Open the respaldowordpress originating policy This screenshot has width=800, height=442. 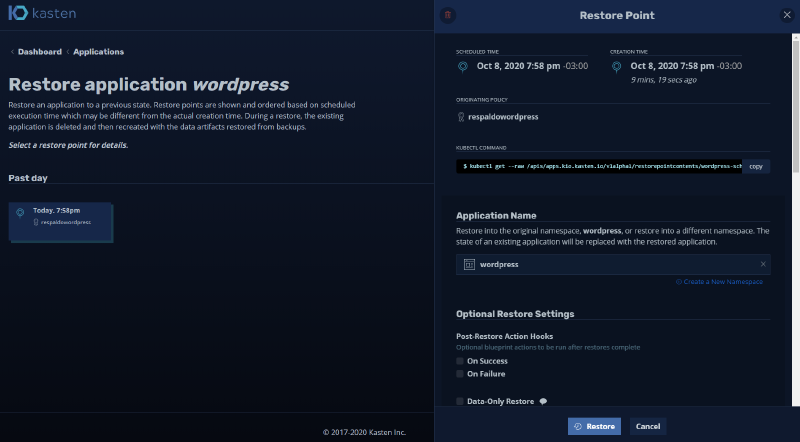(503, 117)
